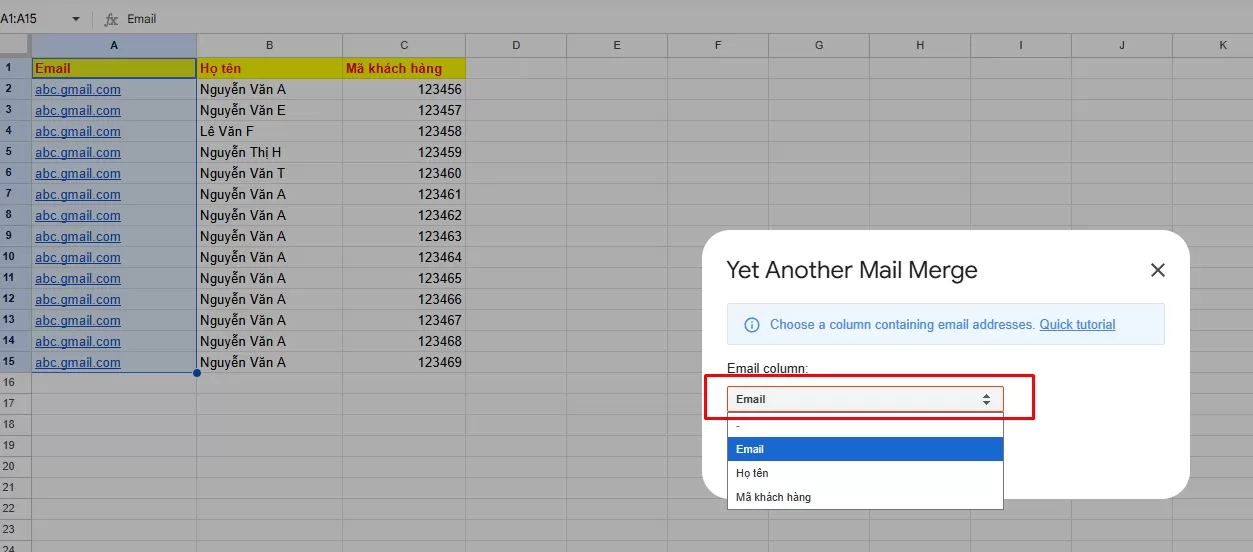Screen dimensions: 1253x552
Task: Close the Yet Another Mail Merge dialog
Action: coord(1158,270)
